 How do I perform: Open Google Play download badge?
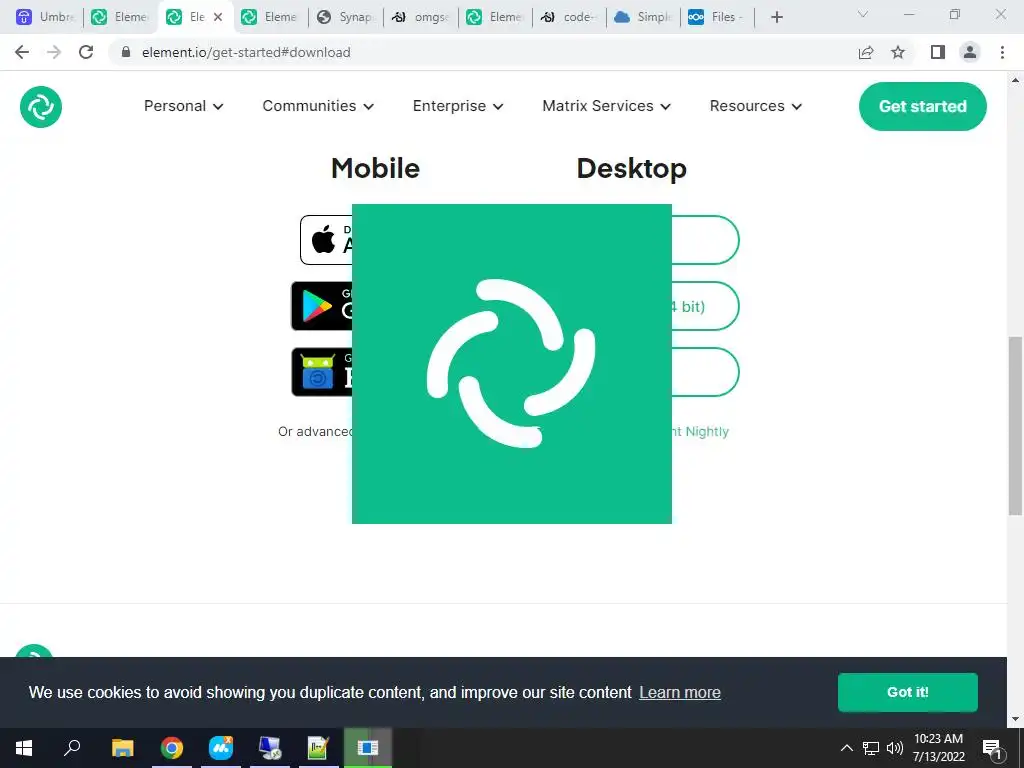pos(321,306)
